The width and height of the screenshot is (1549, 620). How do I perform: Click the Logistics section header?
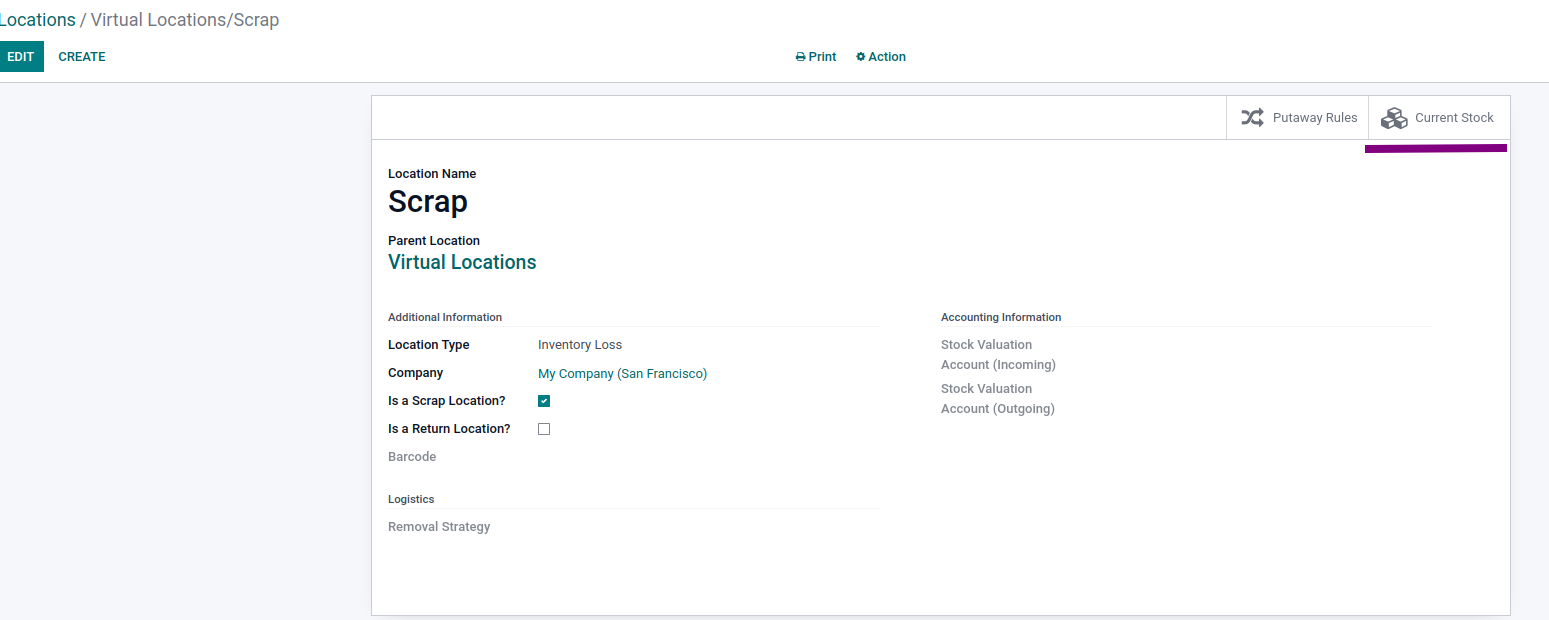[x=411, y=499]
